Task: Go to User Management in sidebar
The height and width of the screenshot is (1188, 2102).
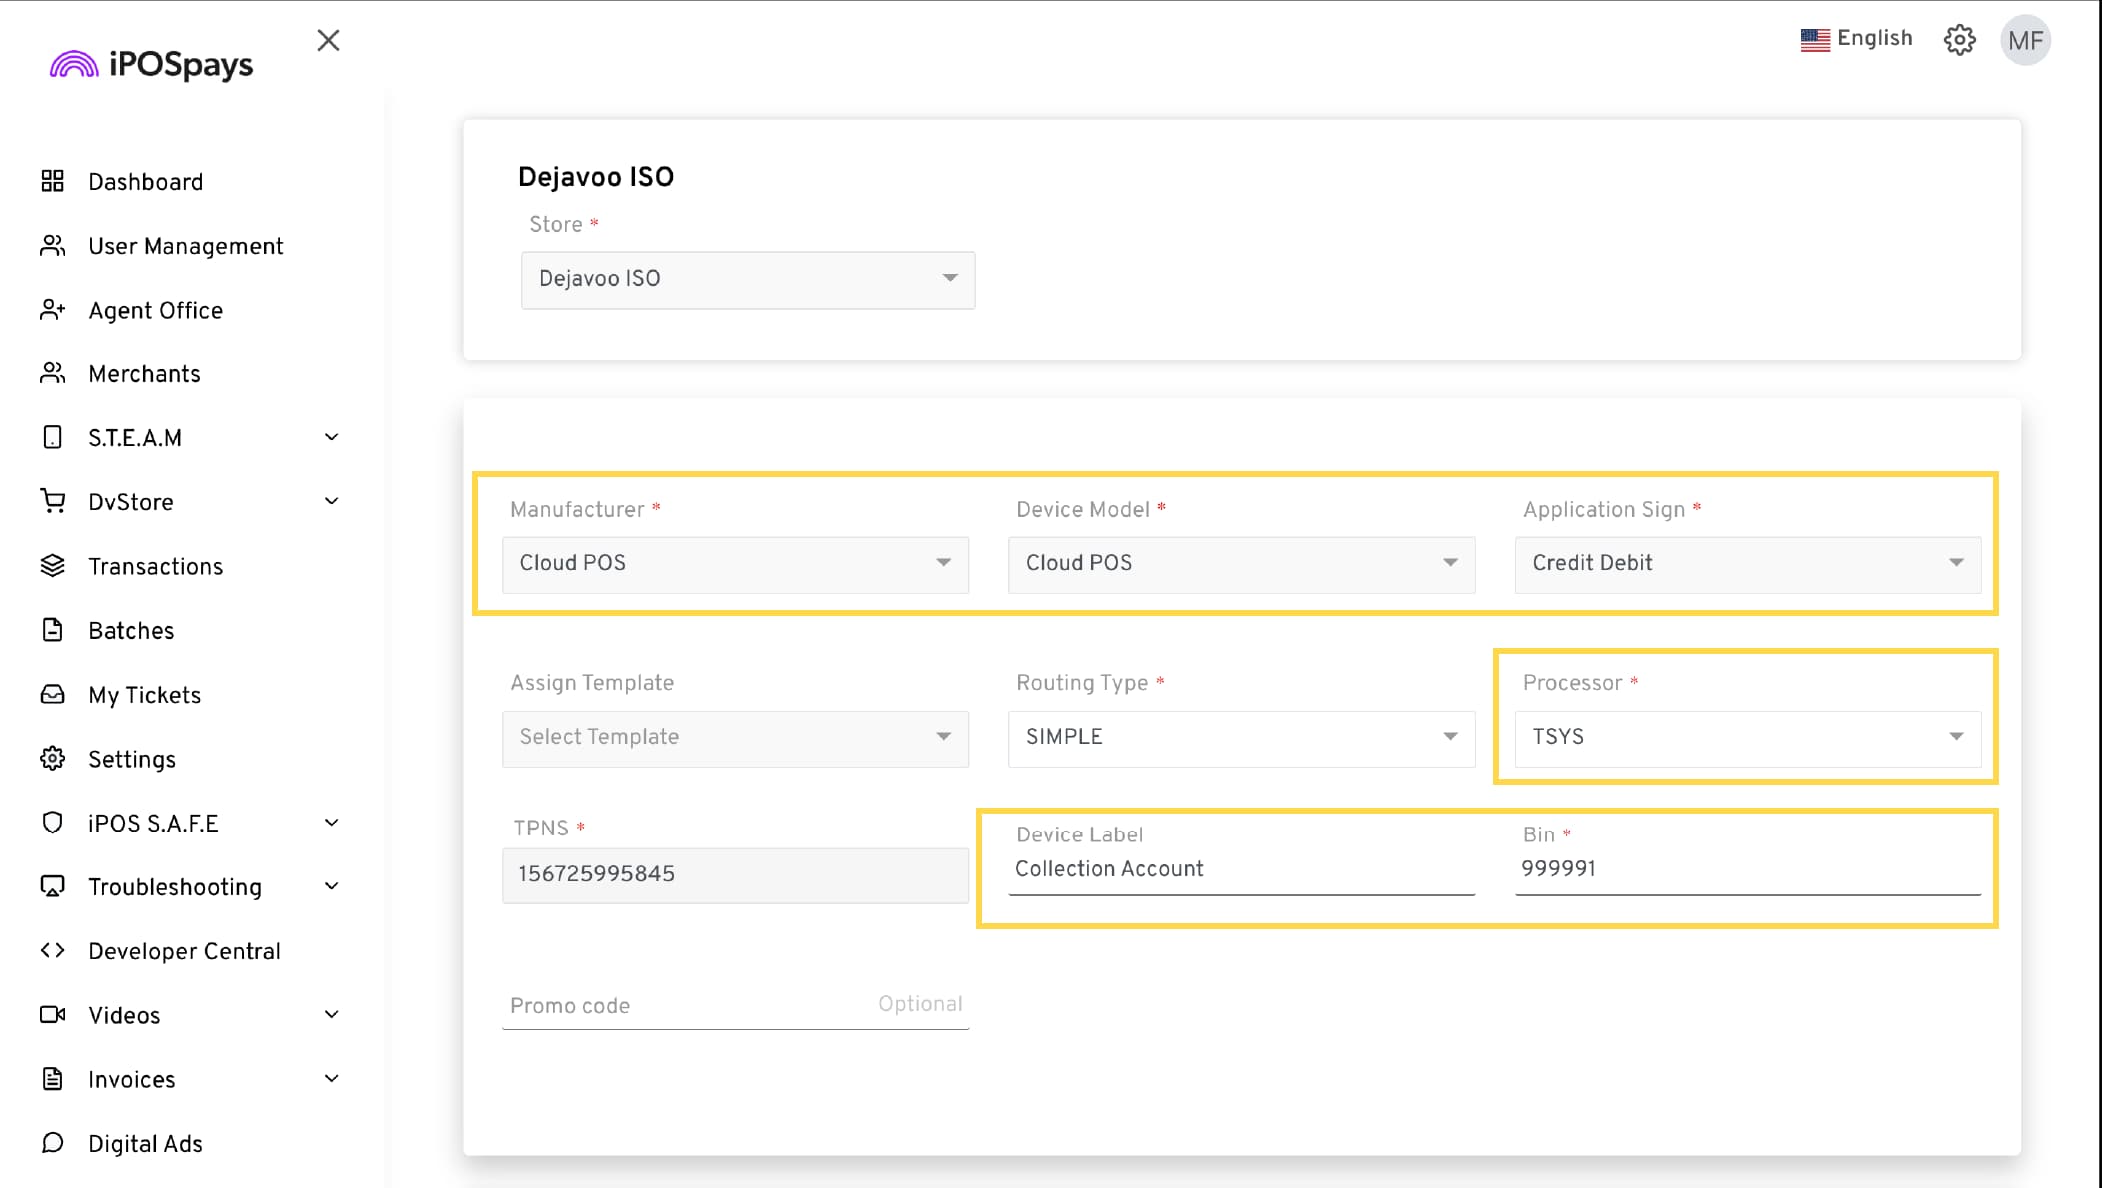Action: (x=185, y=246)
